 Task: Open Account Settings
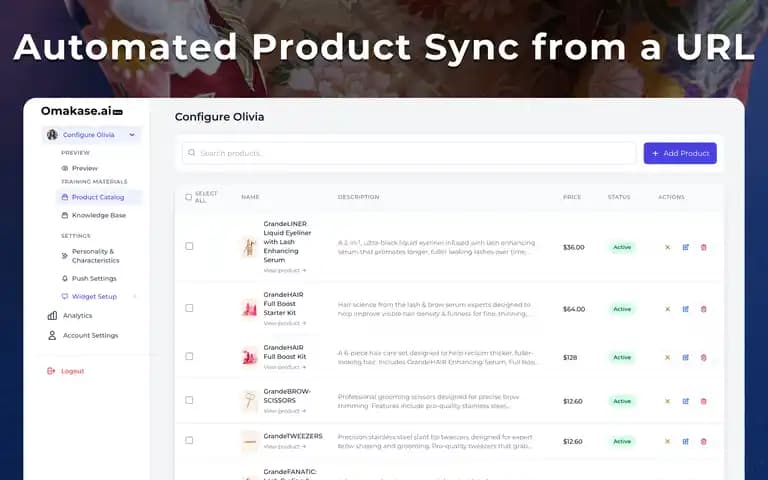tap(90, 336)
